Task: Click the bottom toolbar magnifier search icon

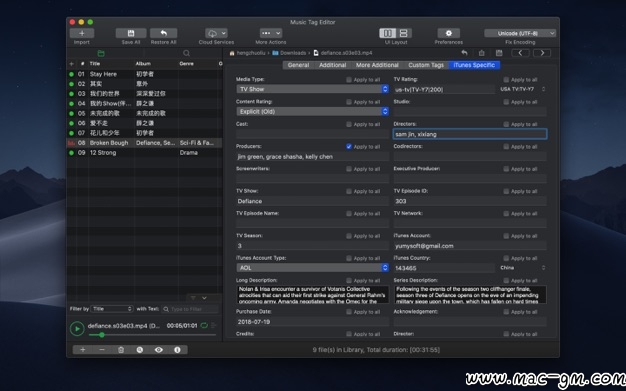Action: point(140,350)
